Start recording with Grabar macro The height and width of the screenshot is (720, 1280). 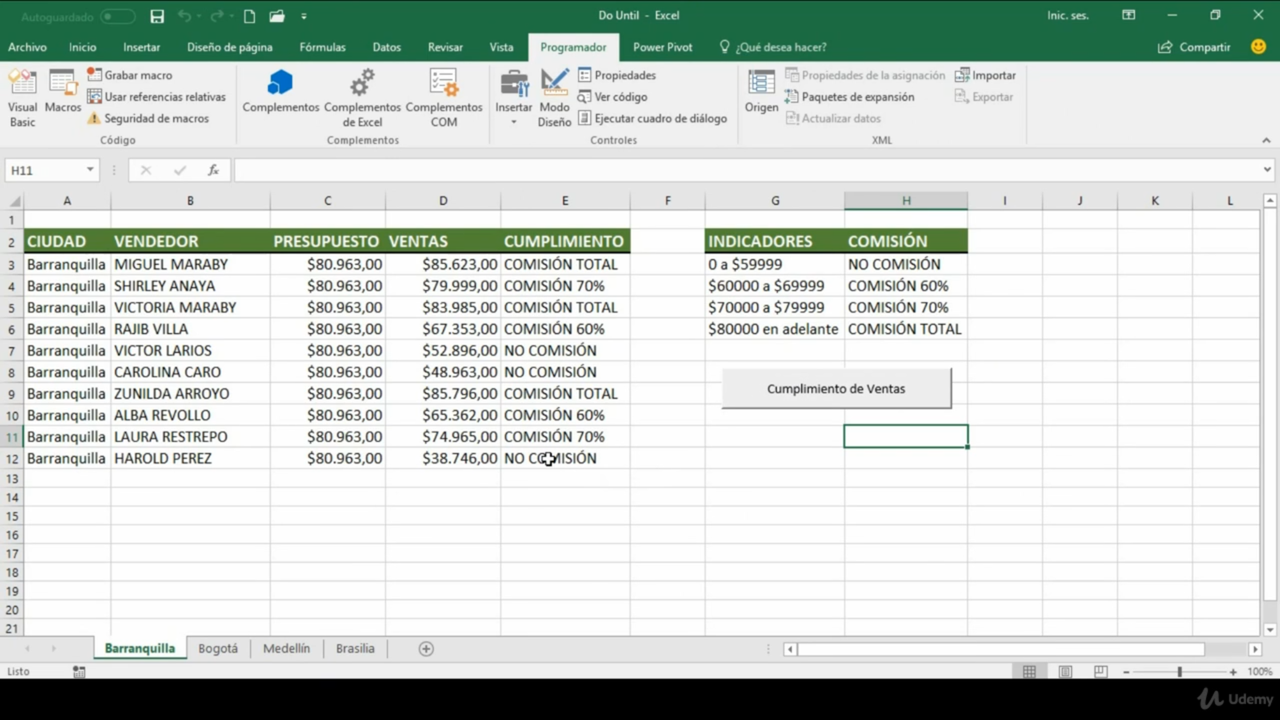[x=129, y=75]
